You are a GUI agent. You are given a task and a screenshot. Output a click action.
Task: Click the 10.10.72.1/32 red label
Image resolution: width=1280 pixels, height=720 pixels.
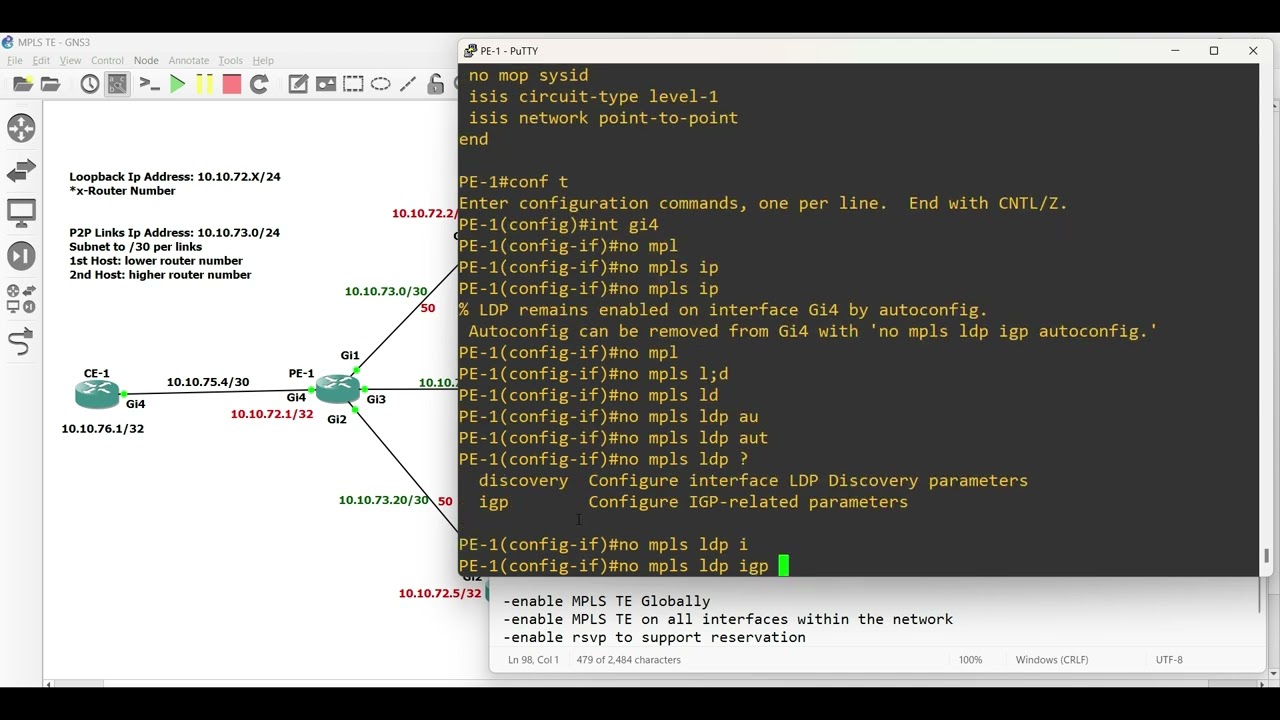point(272,414)
